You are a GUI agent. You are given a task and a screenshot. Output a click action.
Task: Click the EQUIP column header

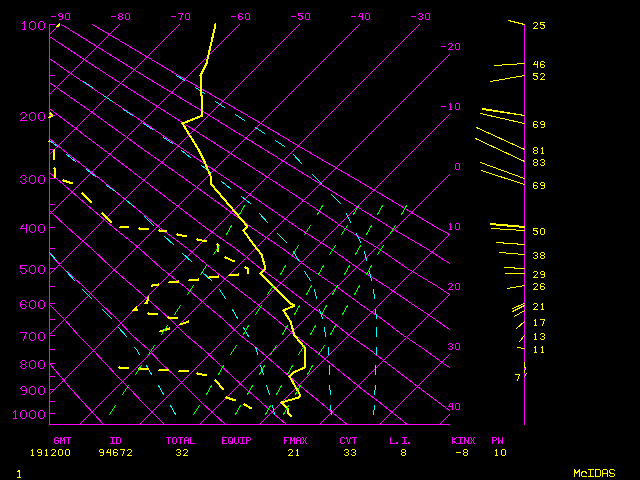point(236,440)
